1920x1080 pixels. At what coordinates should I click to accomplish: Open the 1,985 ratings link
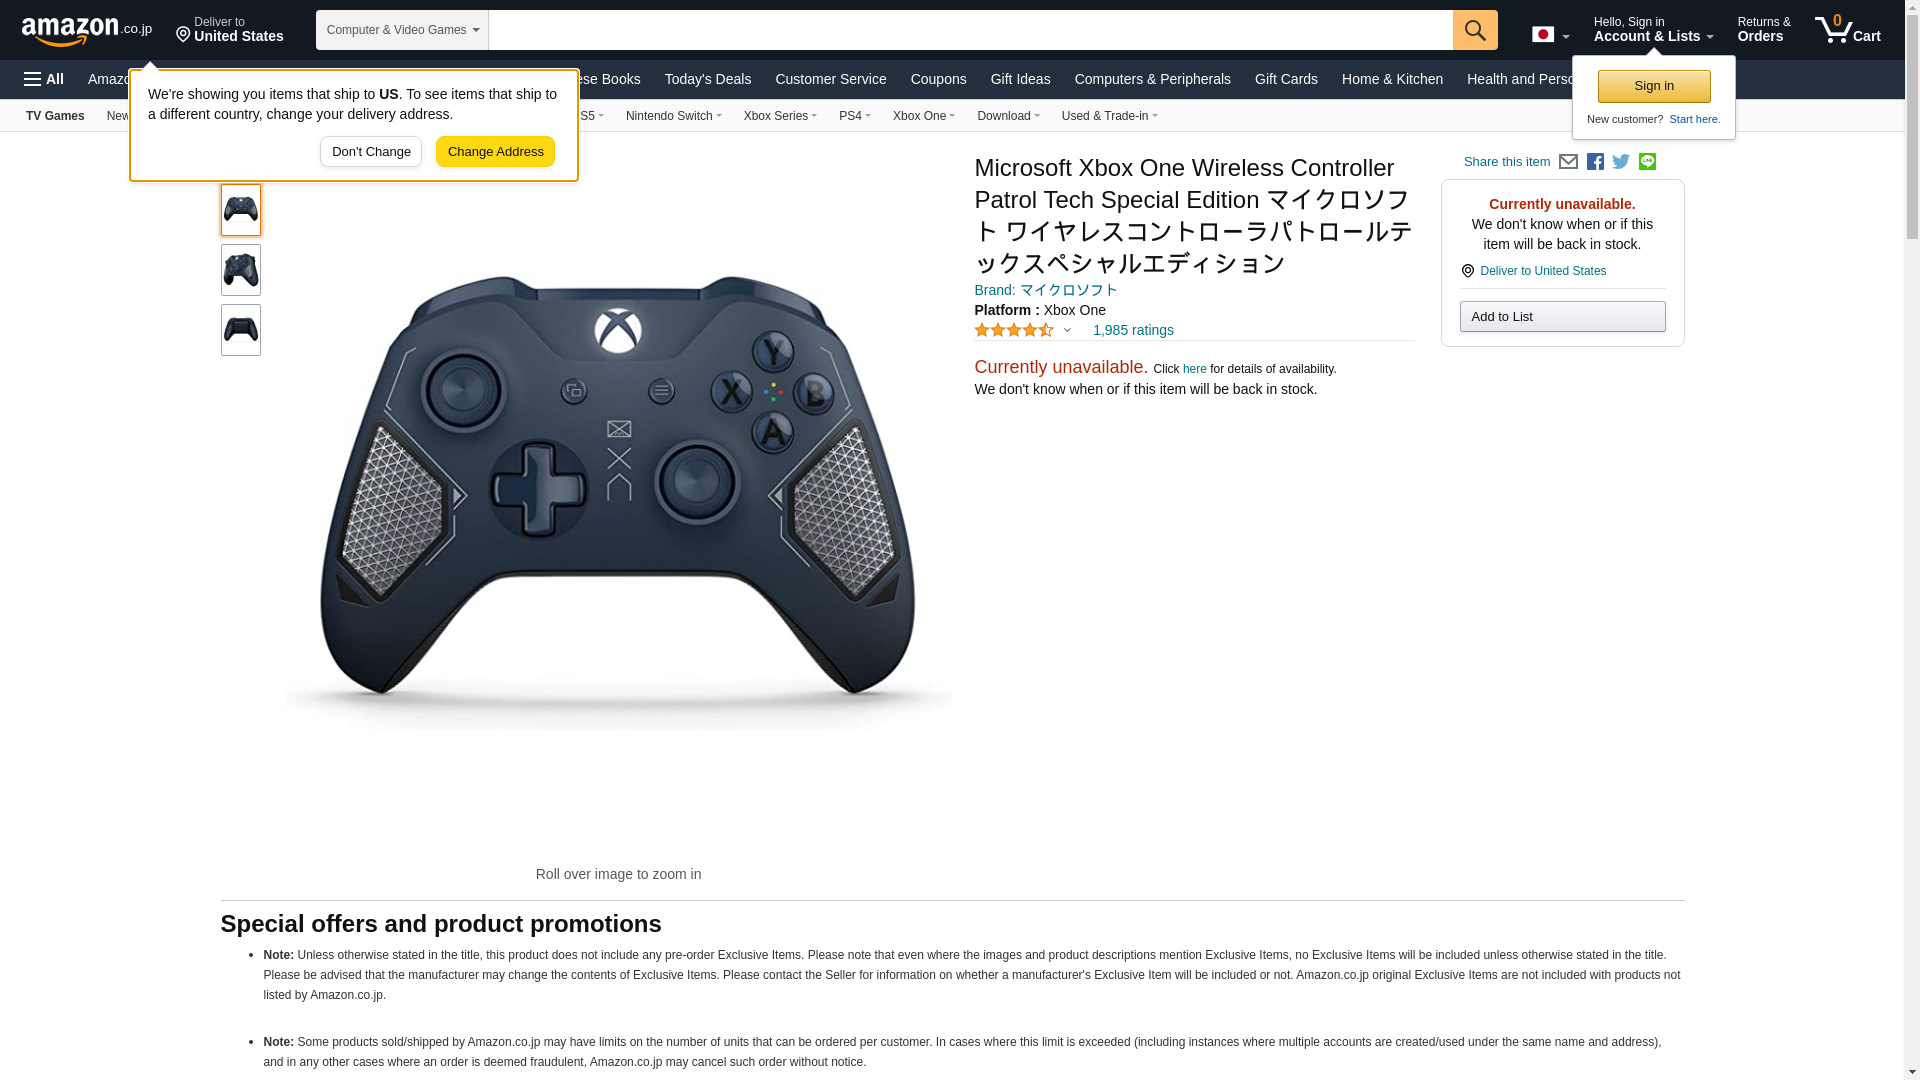(1133, 330)
